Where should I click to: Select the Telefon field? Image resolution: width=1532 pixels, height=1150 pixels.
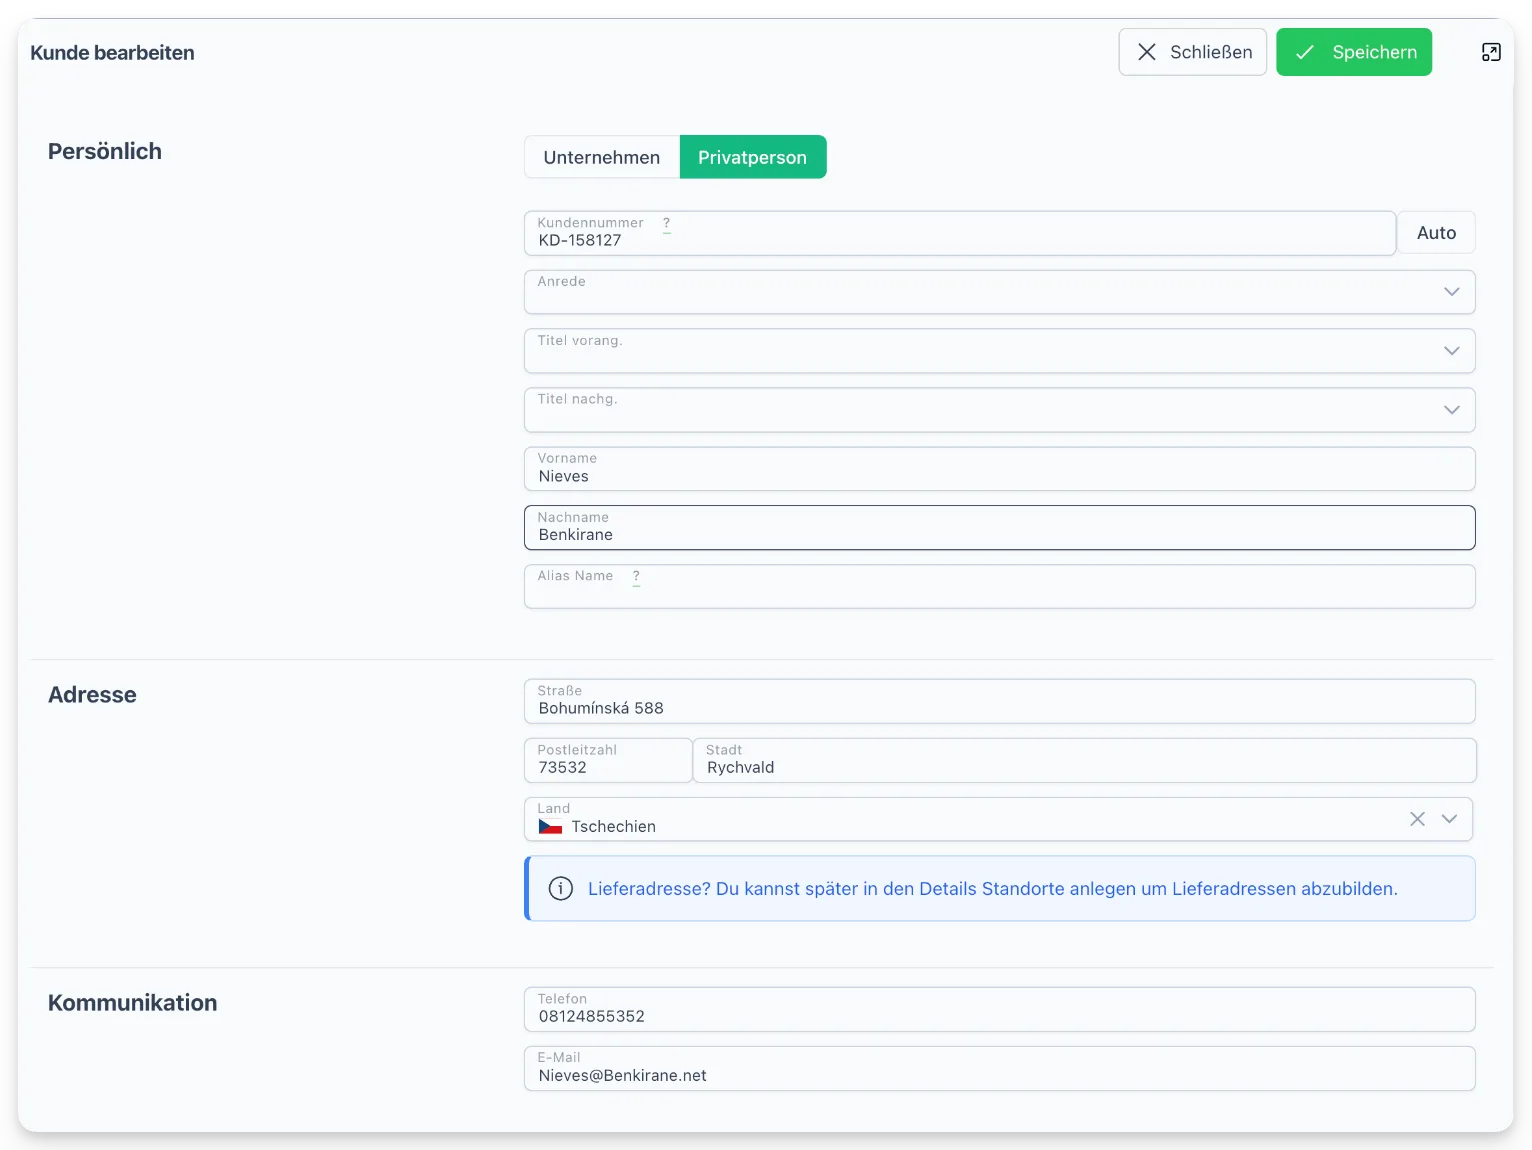click(1000, 1010)
